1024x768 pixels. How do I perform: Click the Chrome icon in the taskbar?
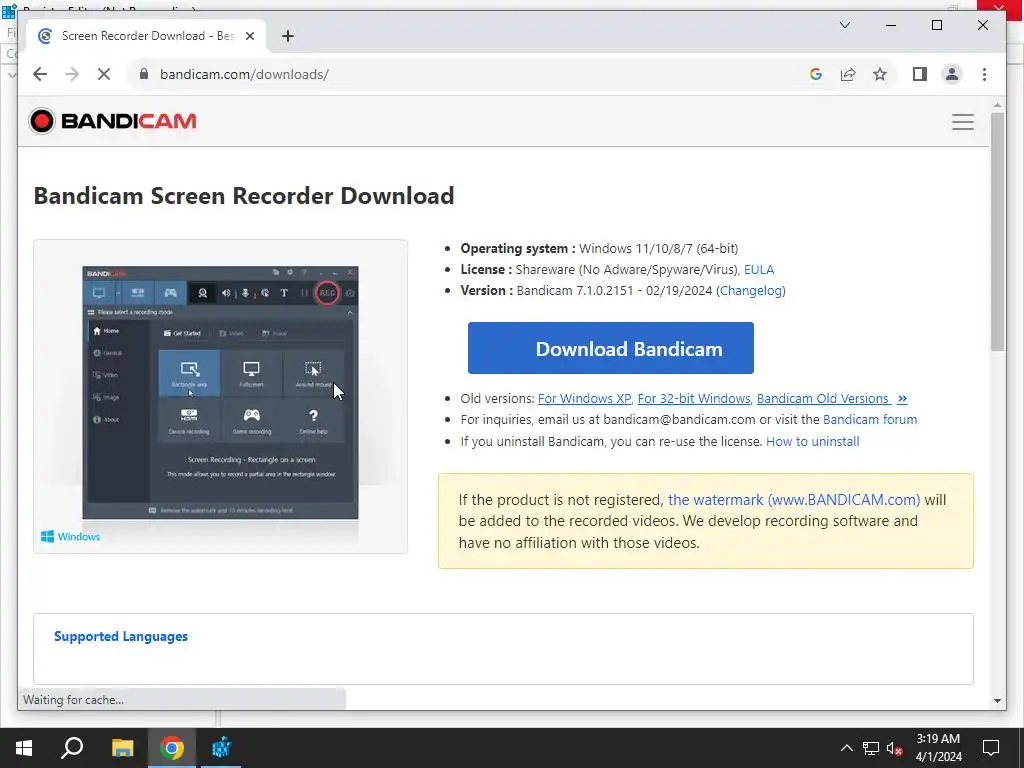(172, 748)
